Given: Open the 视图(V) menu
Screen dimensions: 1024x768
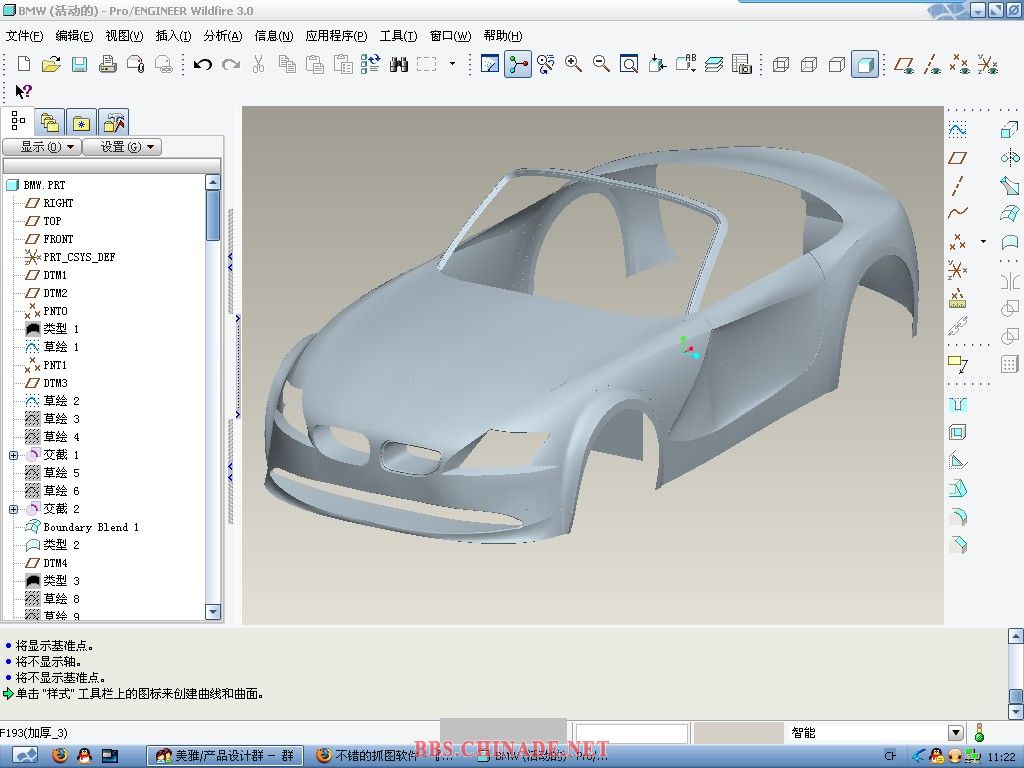Looking at the screenshot, I should click(124, 36).
